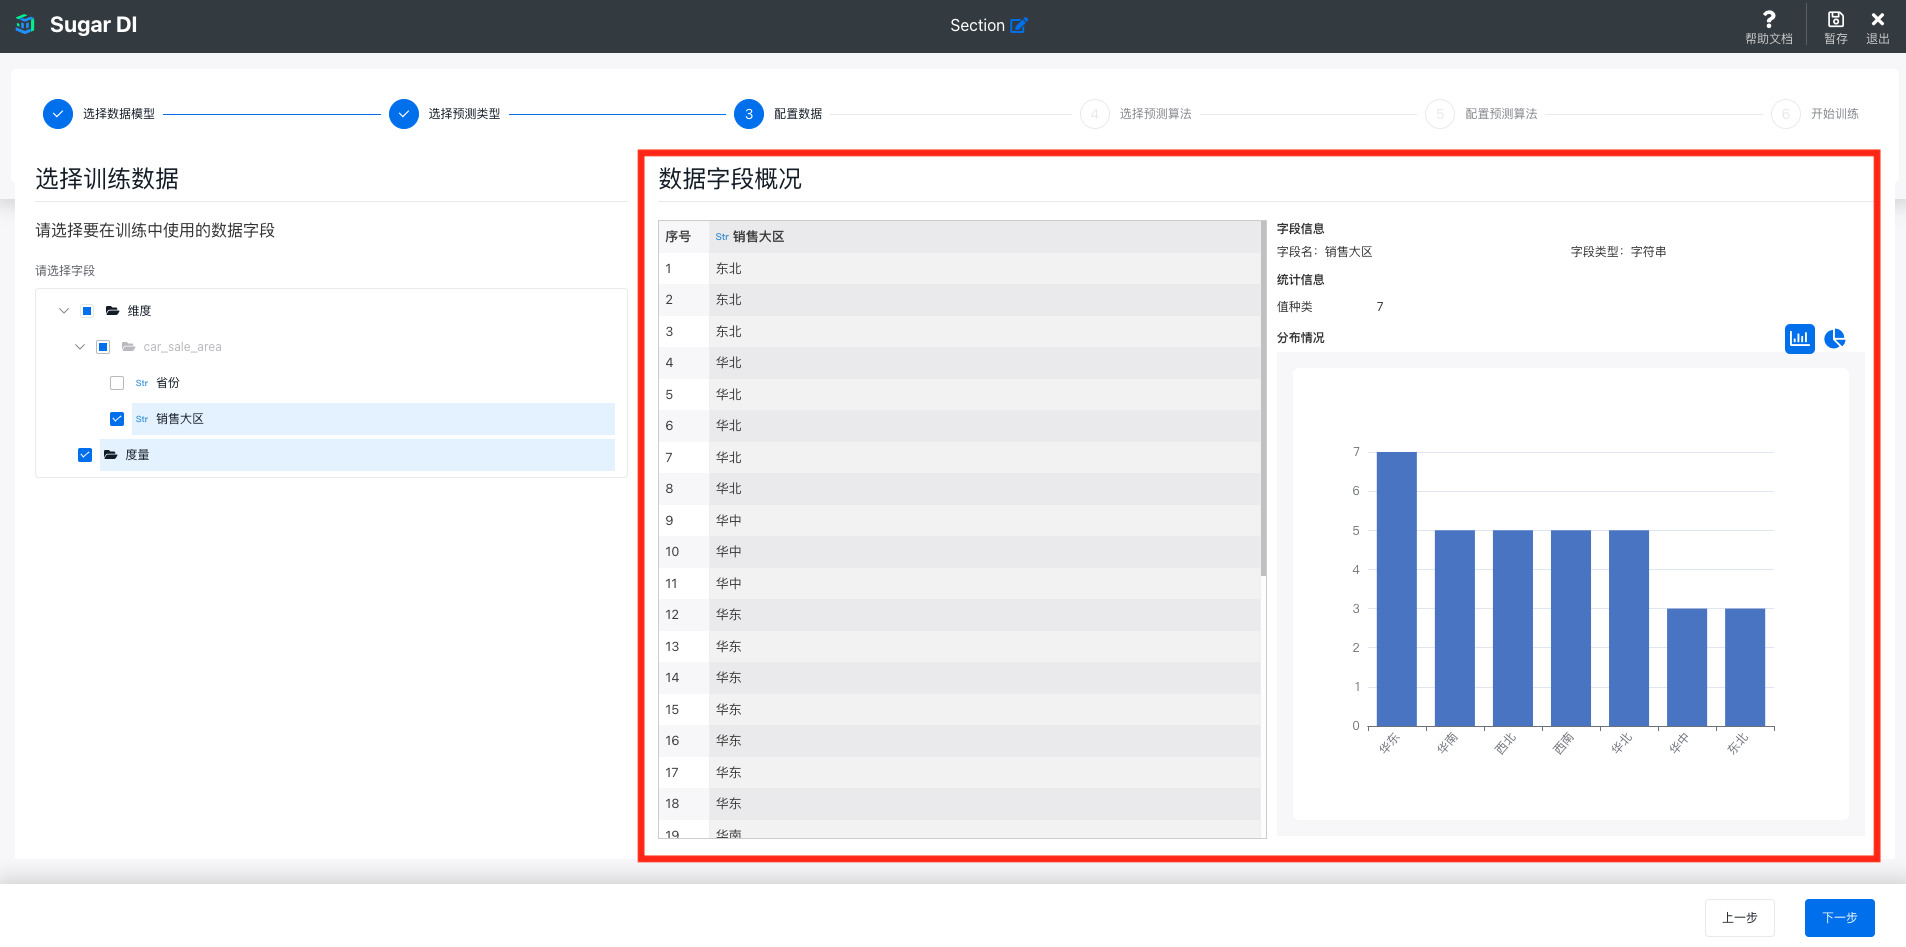Click row 18 value 华东

[729, 804]
